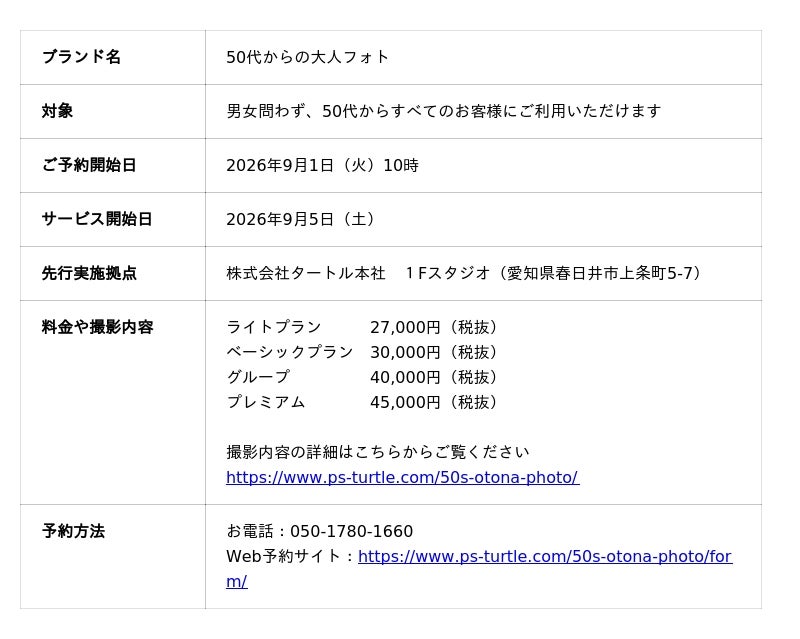Click the サービス開始日 label
Viewport: 800px width, 639px height.
pyautogui.click(x=97, y=219)
